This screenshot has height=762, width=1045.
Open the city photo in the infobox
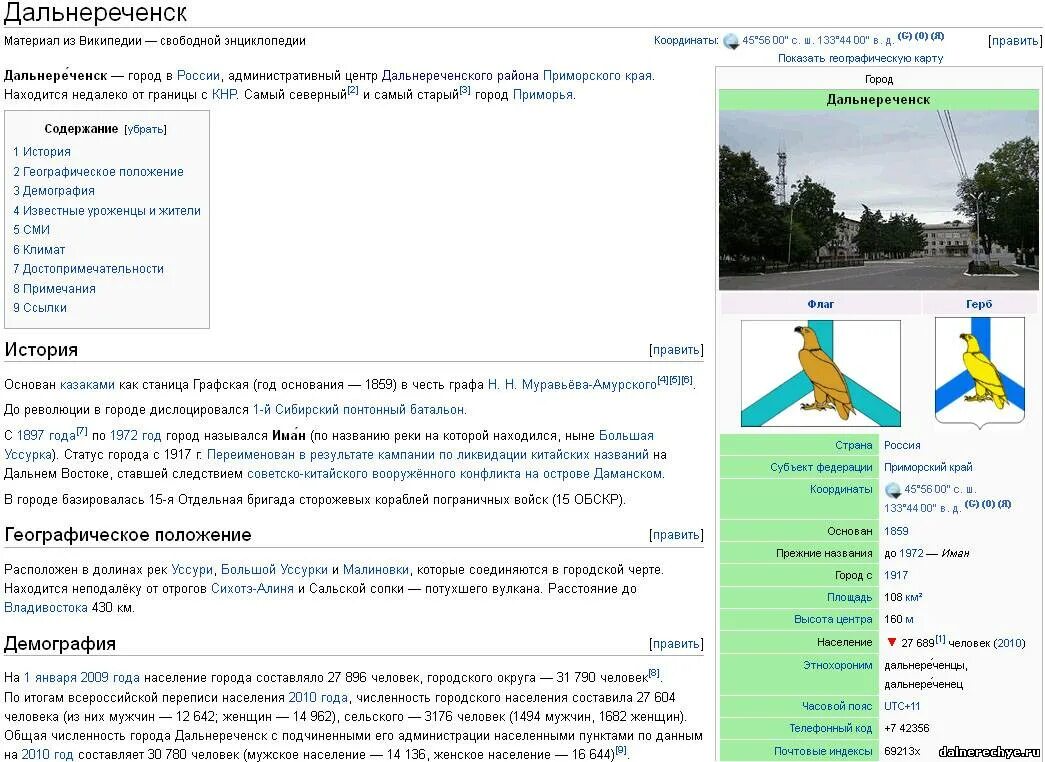878,200
